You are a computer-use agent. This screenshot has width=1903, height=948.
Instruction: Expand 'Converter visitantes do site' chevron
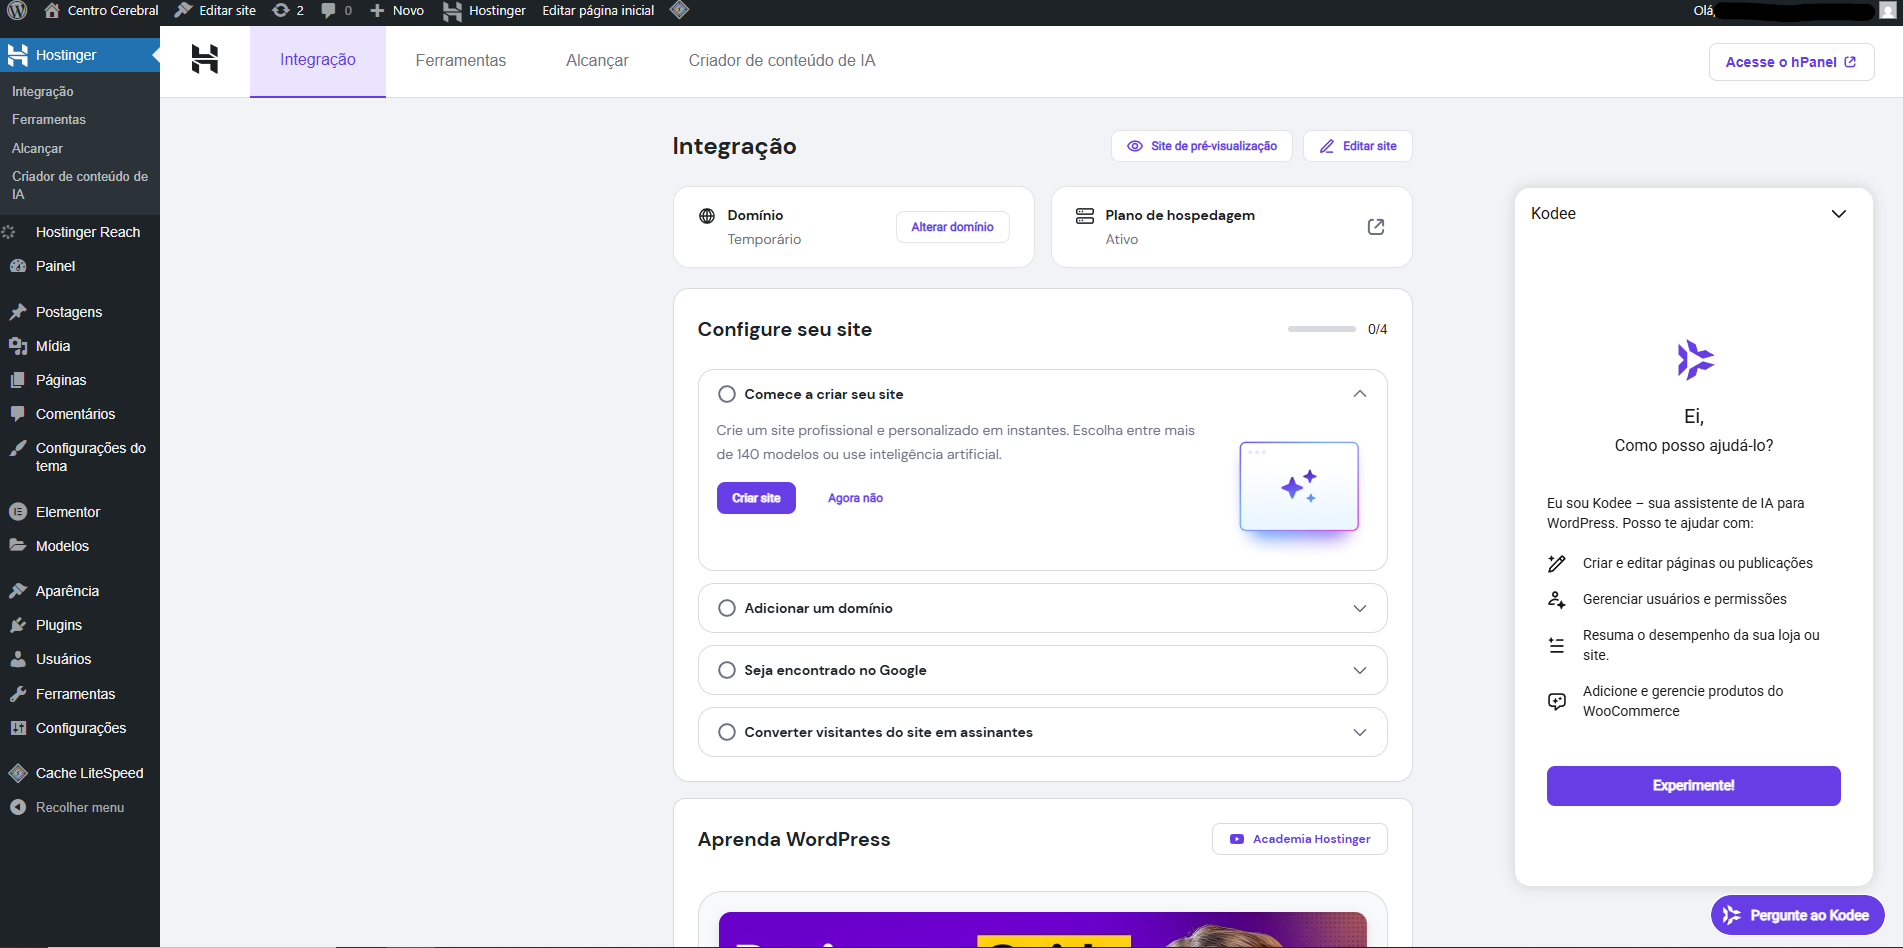pos(1360,732)
